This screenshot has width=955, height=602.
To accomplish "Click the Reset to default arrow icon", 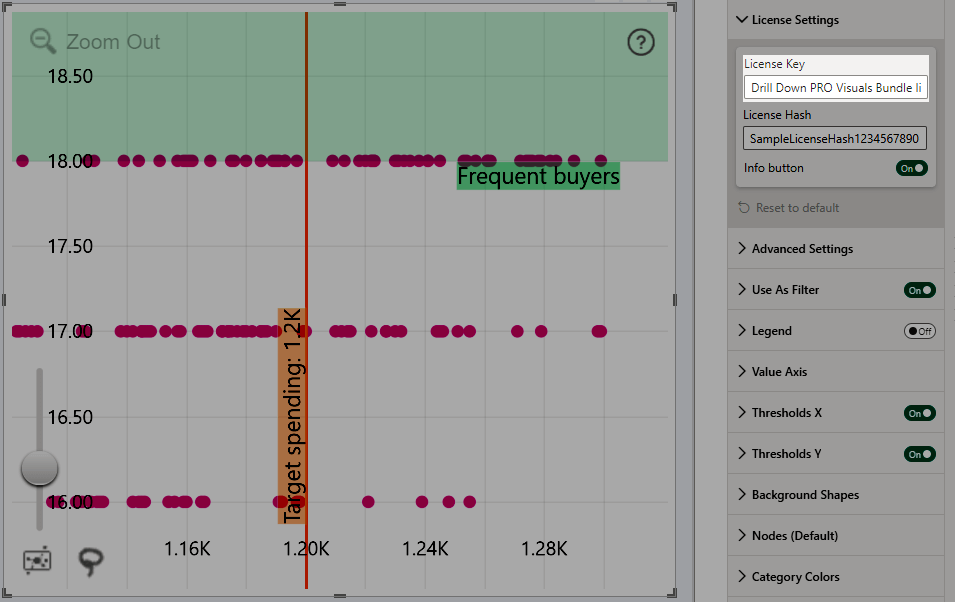I will tap(743, 208).
